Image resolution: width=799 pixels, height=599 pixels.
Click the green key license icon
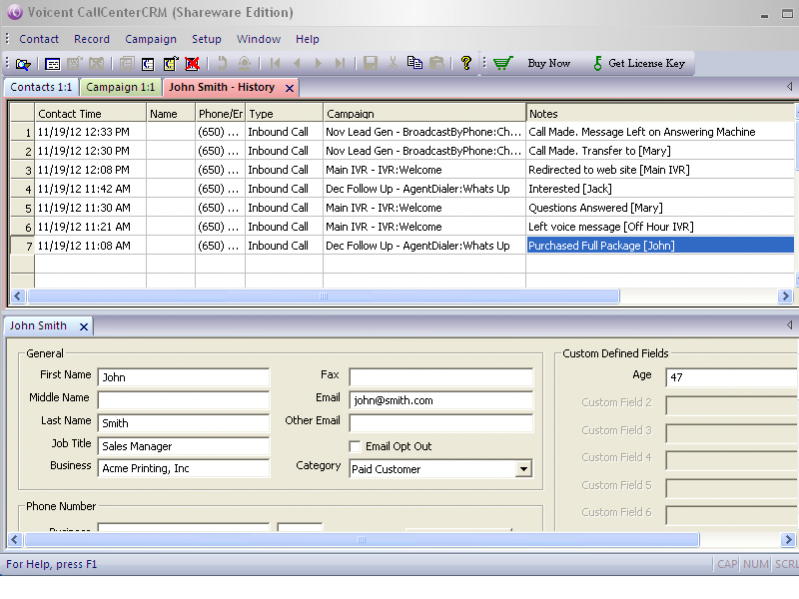tap(597, 64)
